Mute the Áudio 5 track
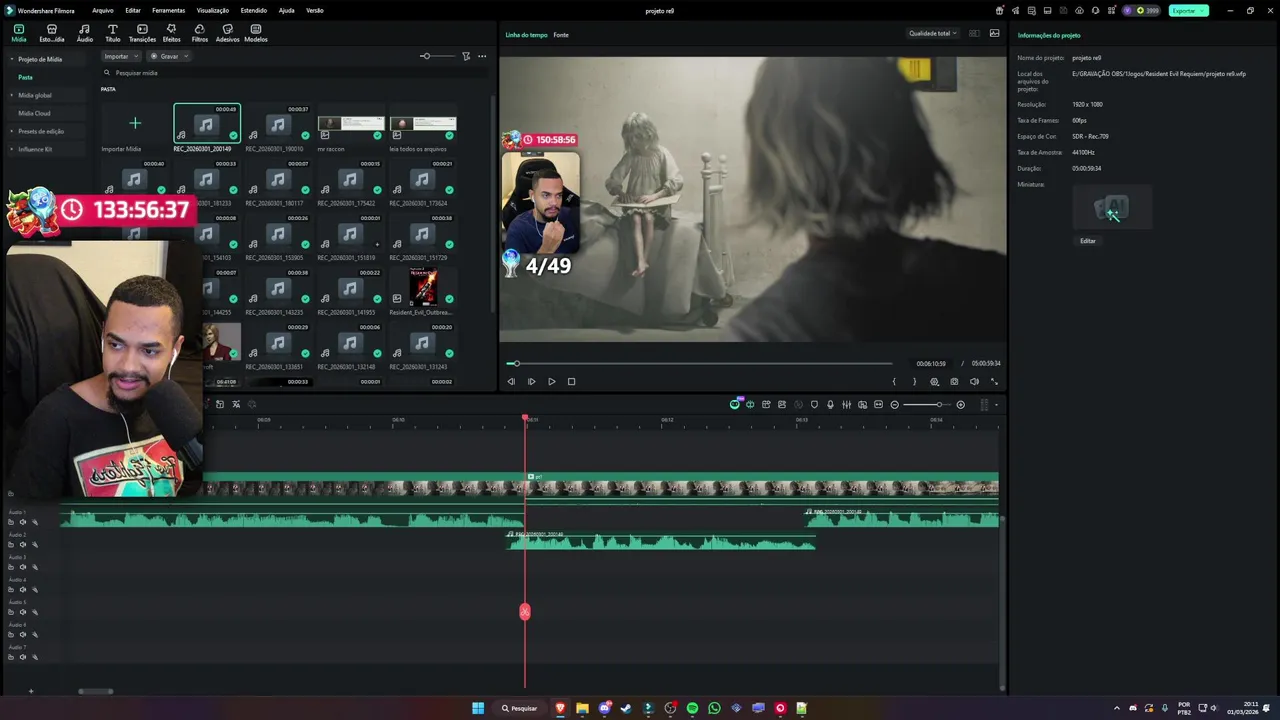 pyautogui.click(x=23, y=612)
